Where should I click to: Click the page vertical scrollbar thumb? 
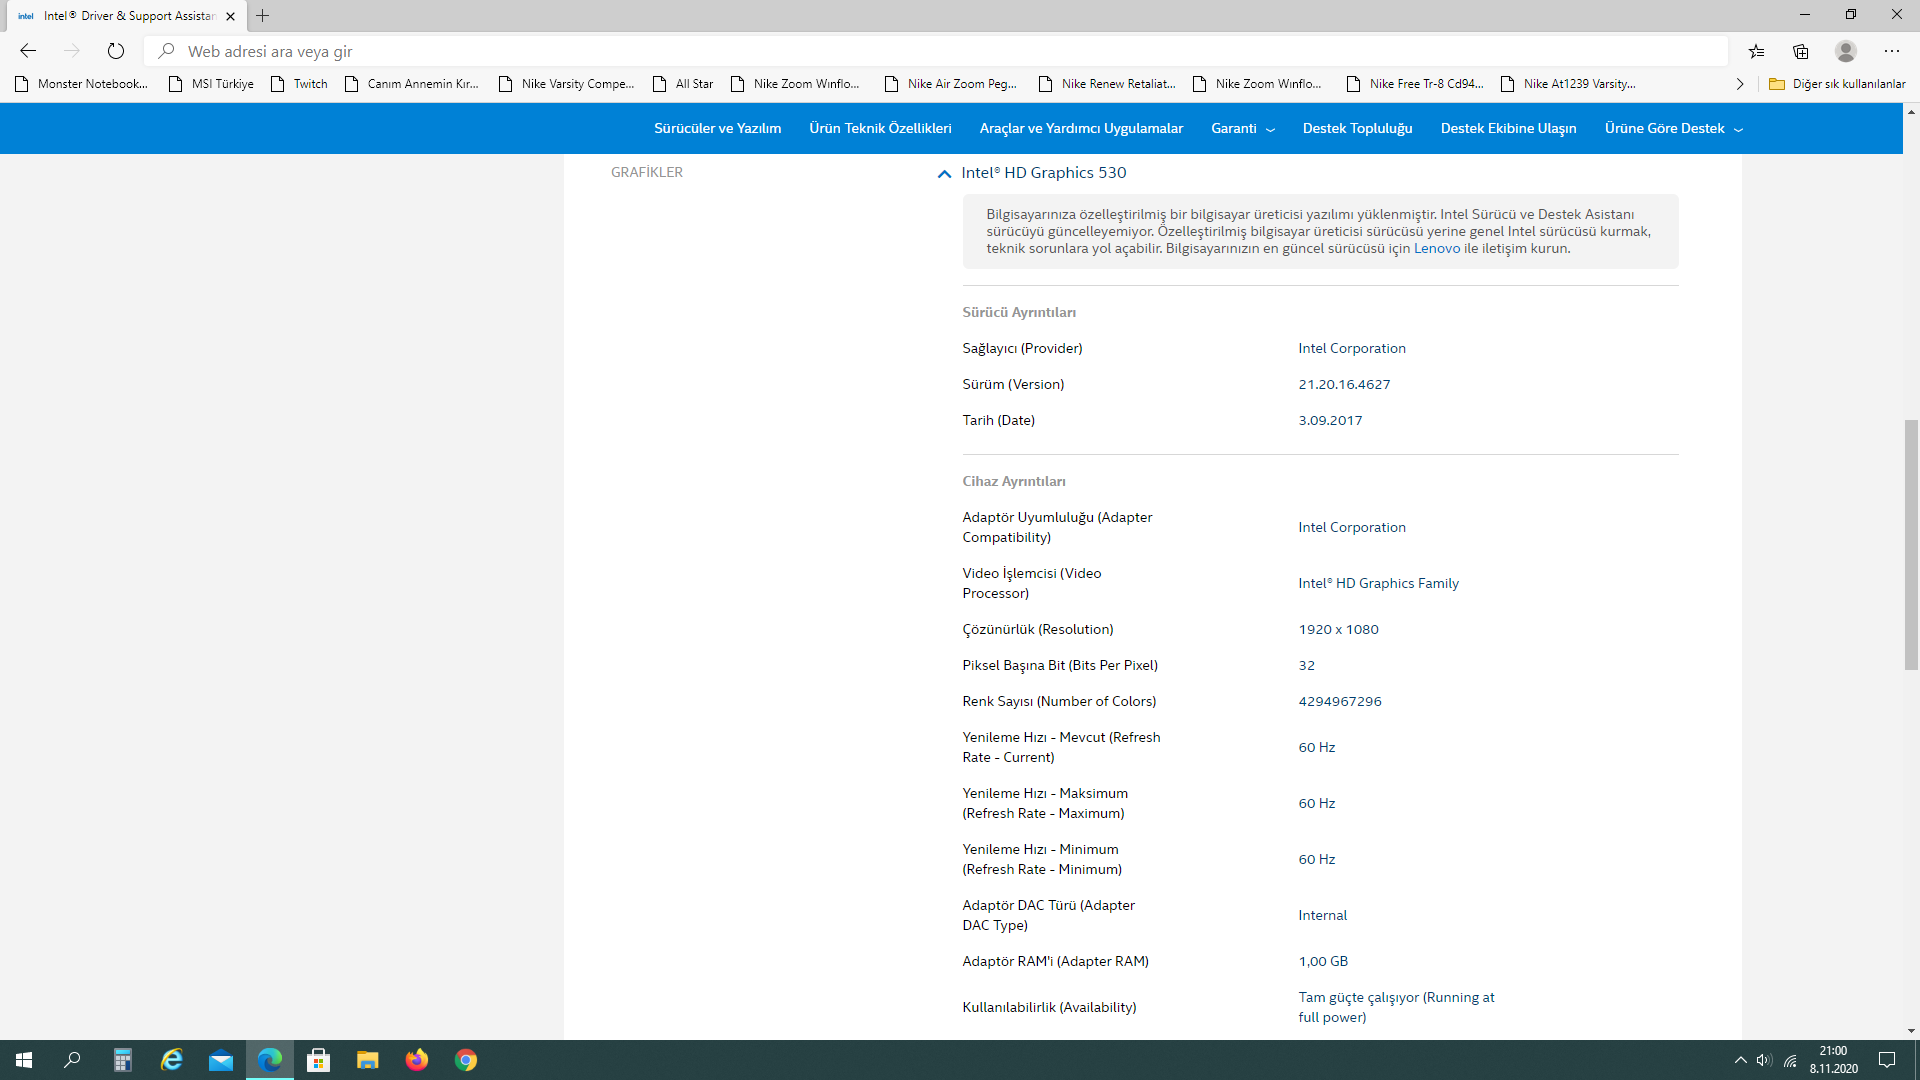(1911, 545)
